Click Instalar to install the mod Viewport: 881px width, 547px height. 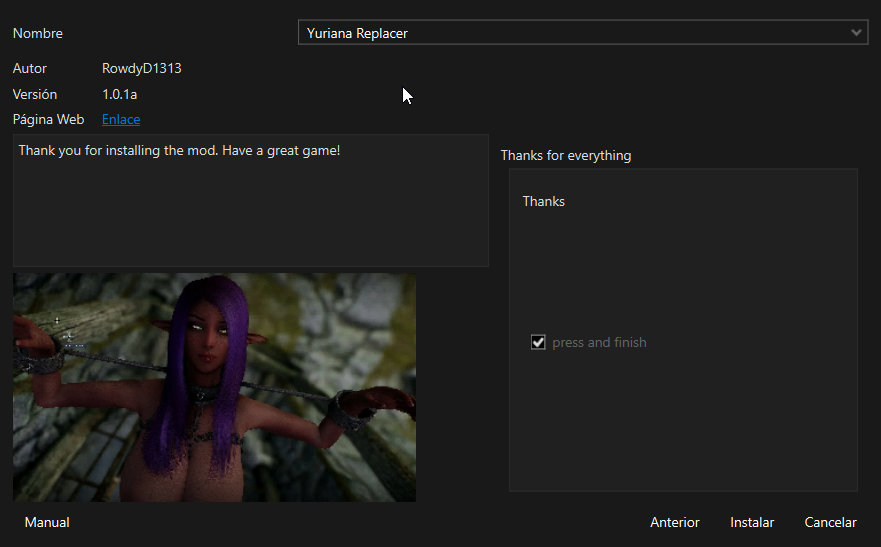click(x=752, y=522)
